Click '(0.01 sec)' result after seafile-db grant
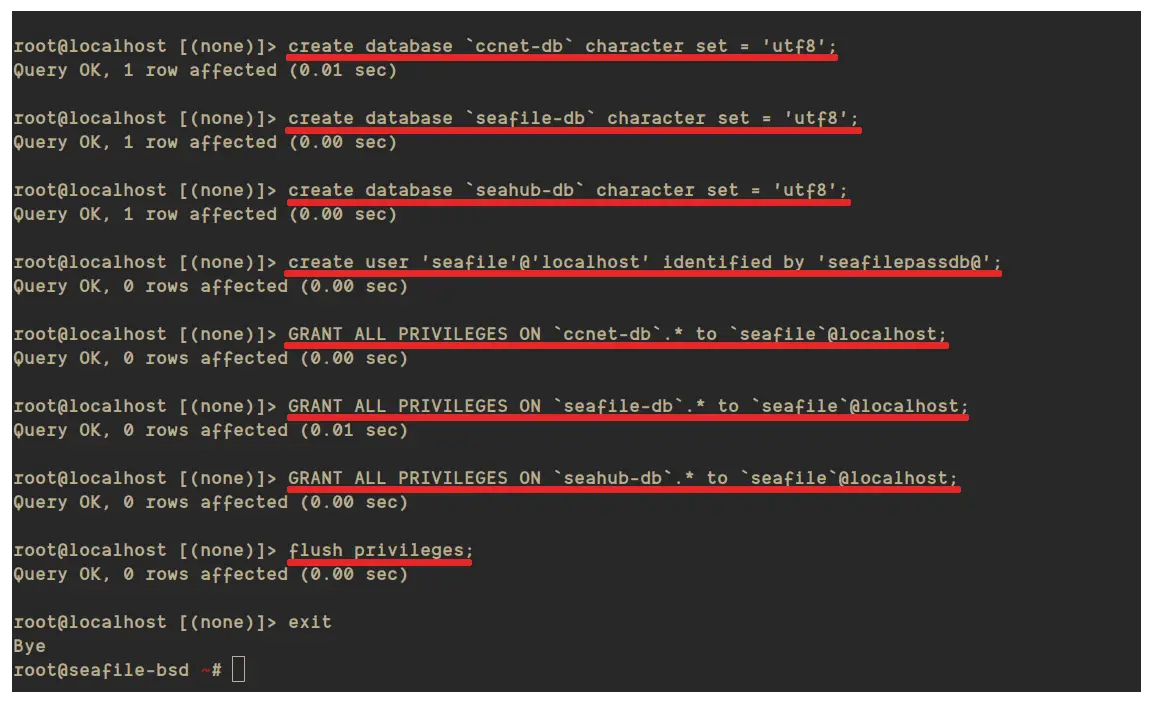This screenshot has width=1154, height=704. coord(353,430)
